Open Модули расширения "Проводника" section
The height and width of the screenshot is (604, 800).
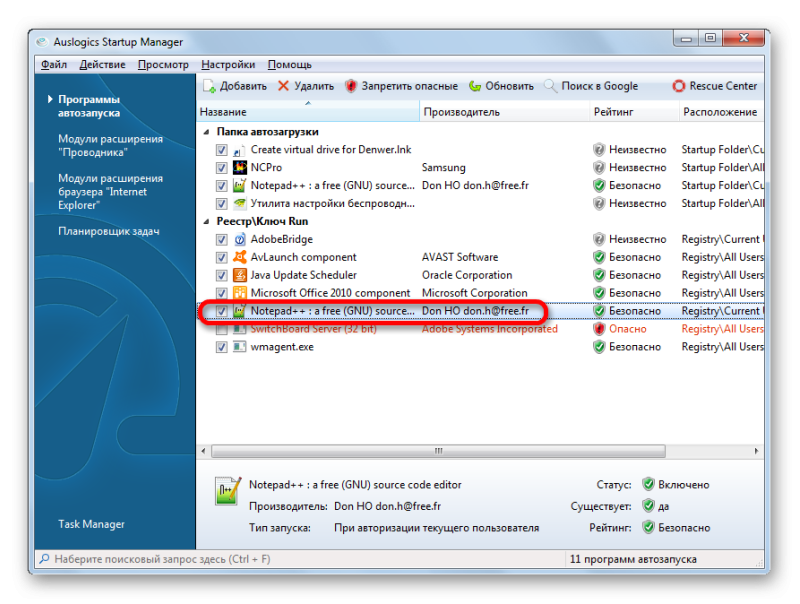point(110,145)
